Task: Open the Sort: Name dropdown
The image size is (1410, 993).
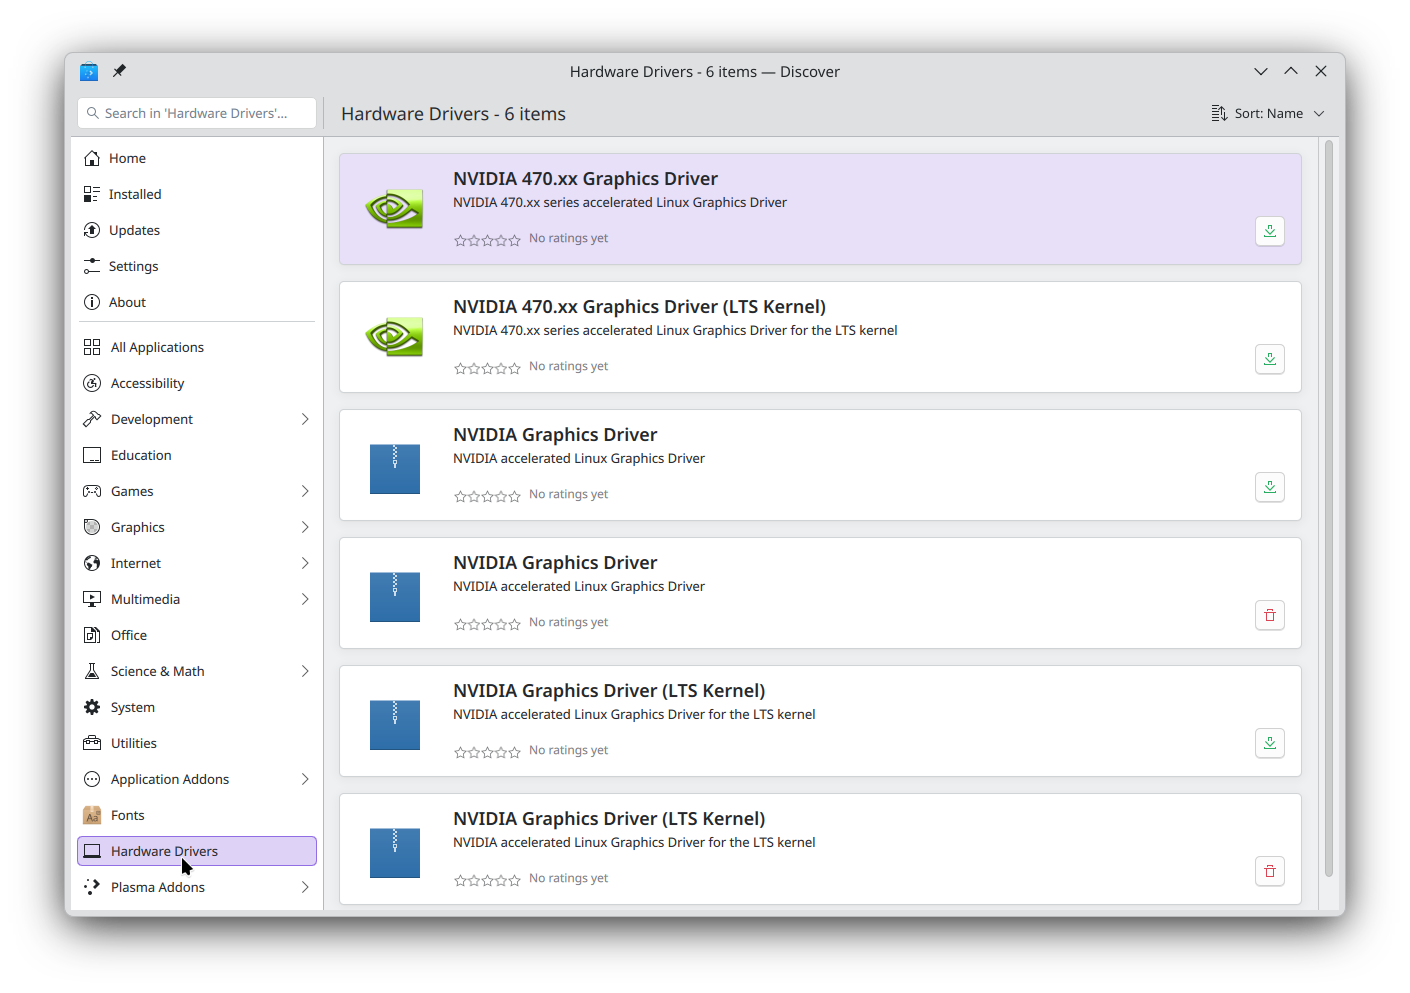Action: pyautogui.click(x=1268, y=114)
